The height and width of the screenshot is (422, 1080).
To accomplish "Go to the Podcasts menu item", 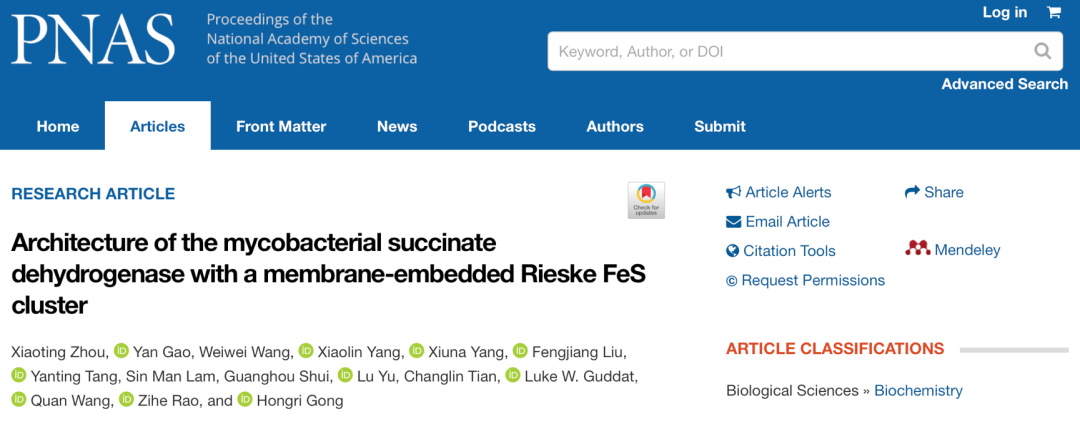I will 501,127.
